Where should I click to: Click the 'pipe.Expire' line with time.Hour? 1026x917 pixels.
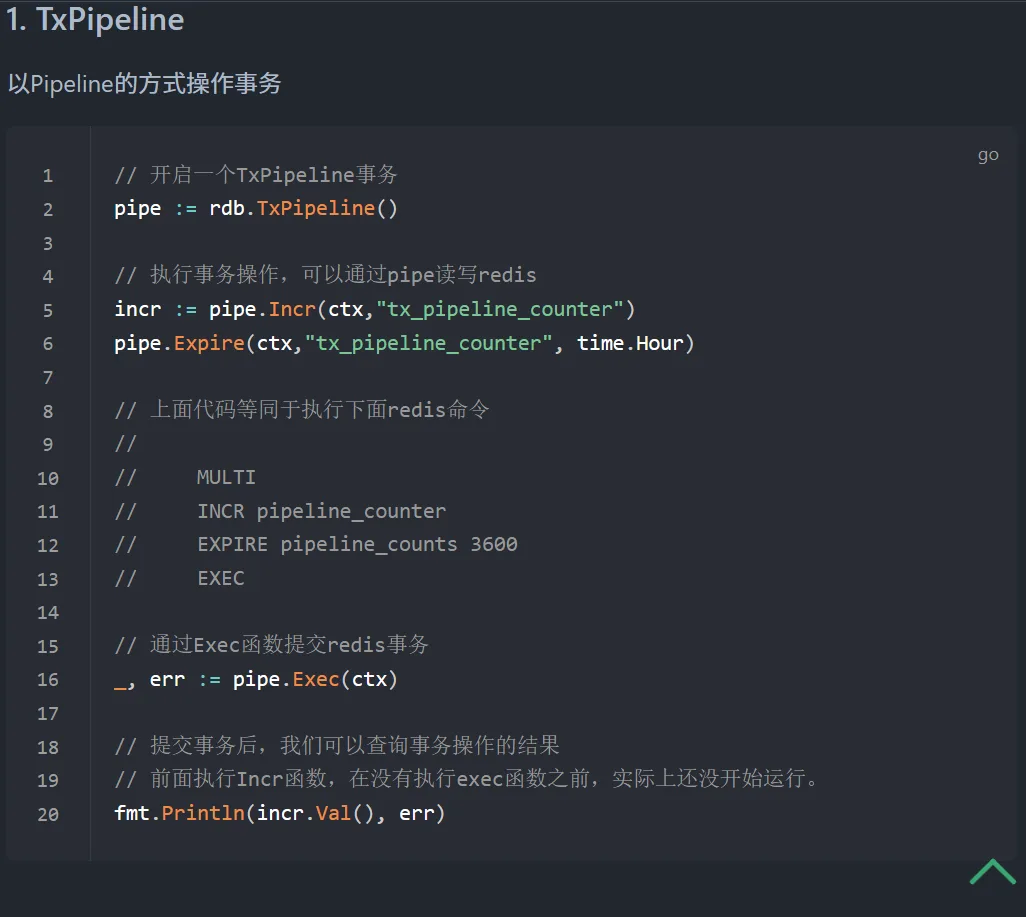tap(404, 343)
